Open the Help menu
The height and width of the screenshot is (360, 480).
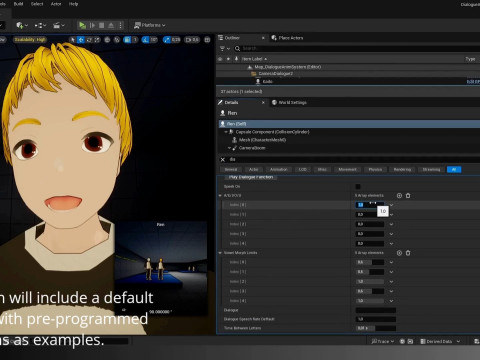click(x=73, y=4)
